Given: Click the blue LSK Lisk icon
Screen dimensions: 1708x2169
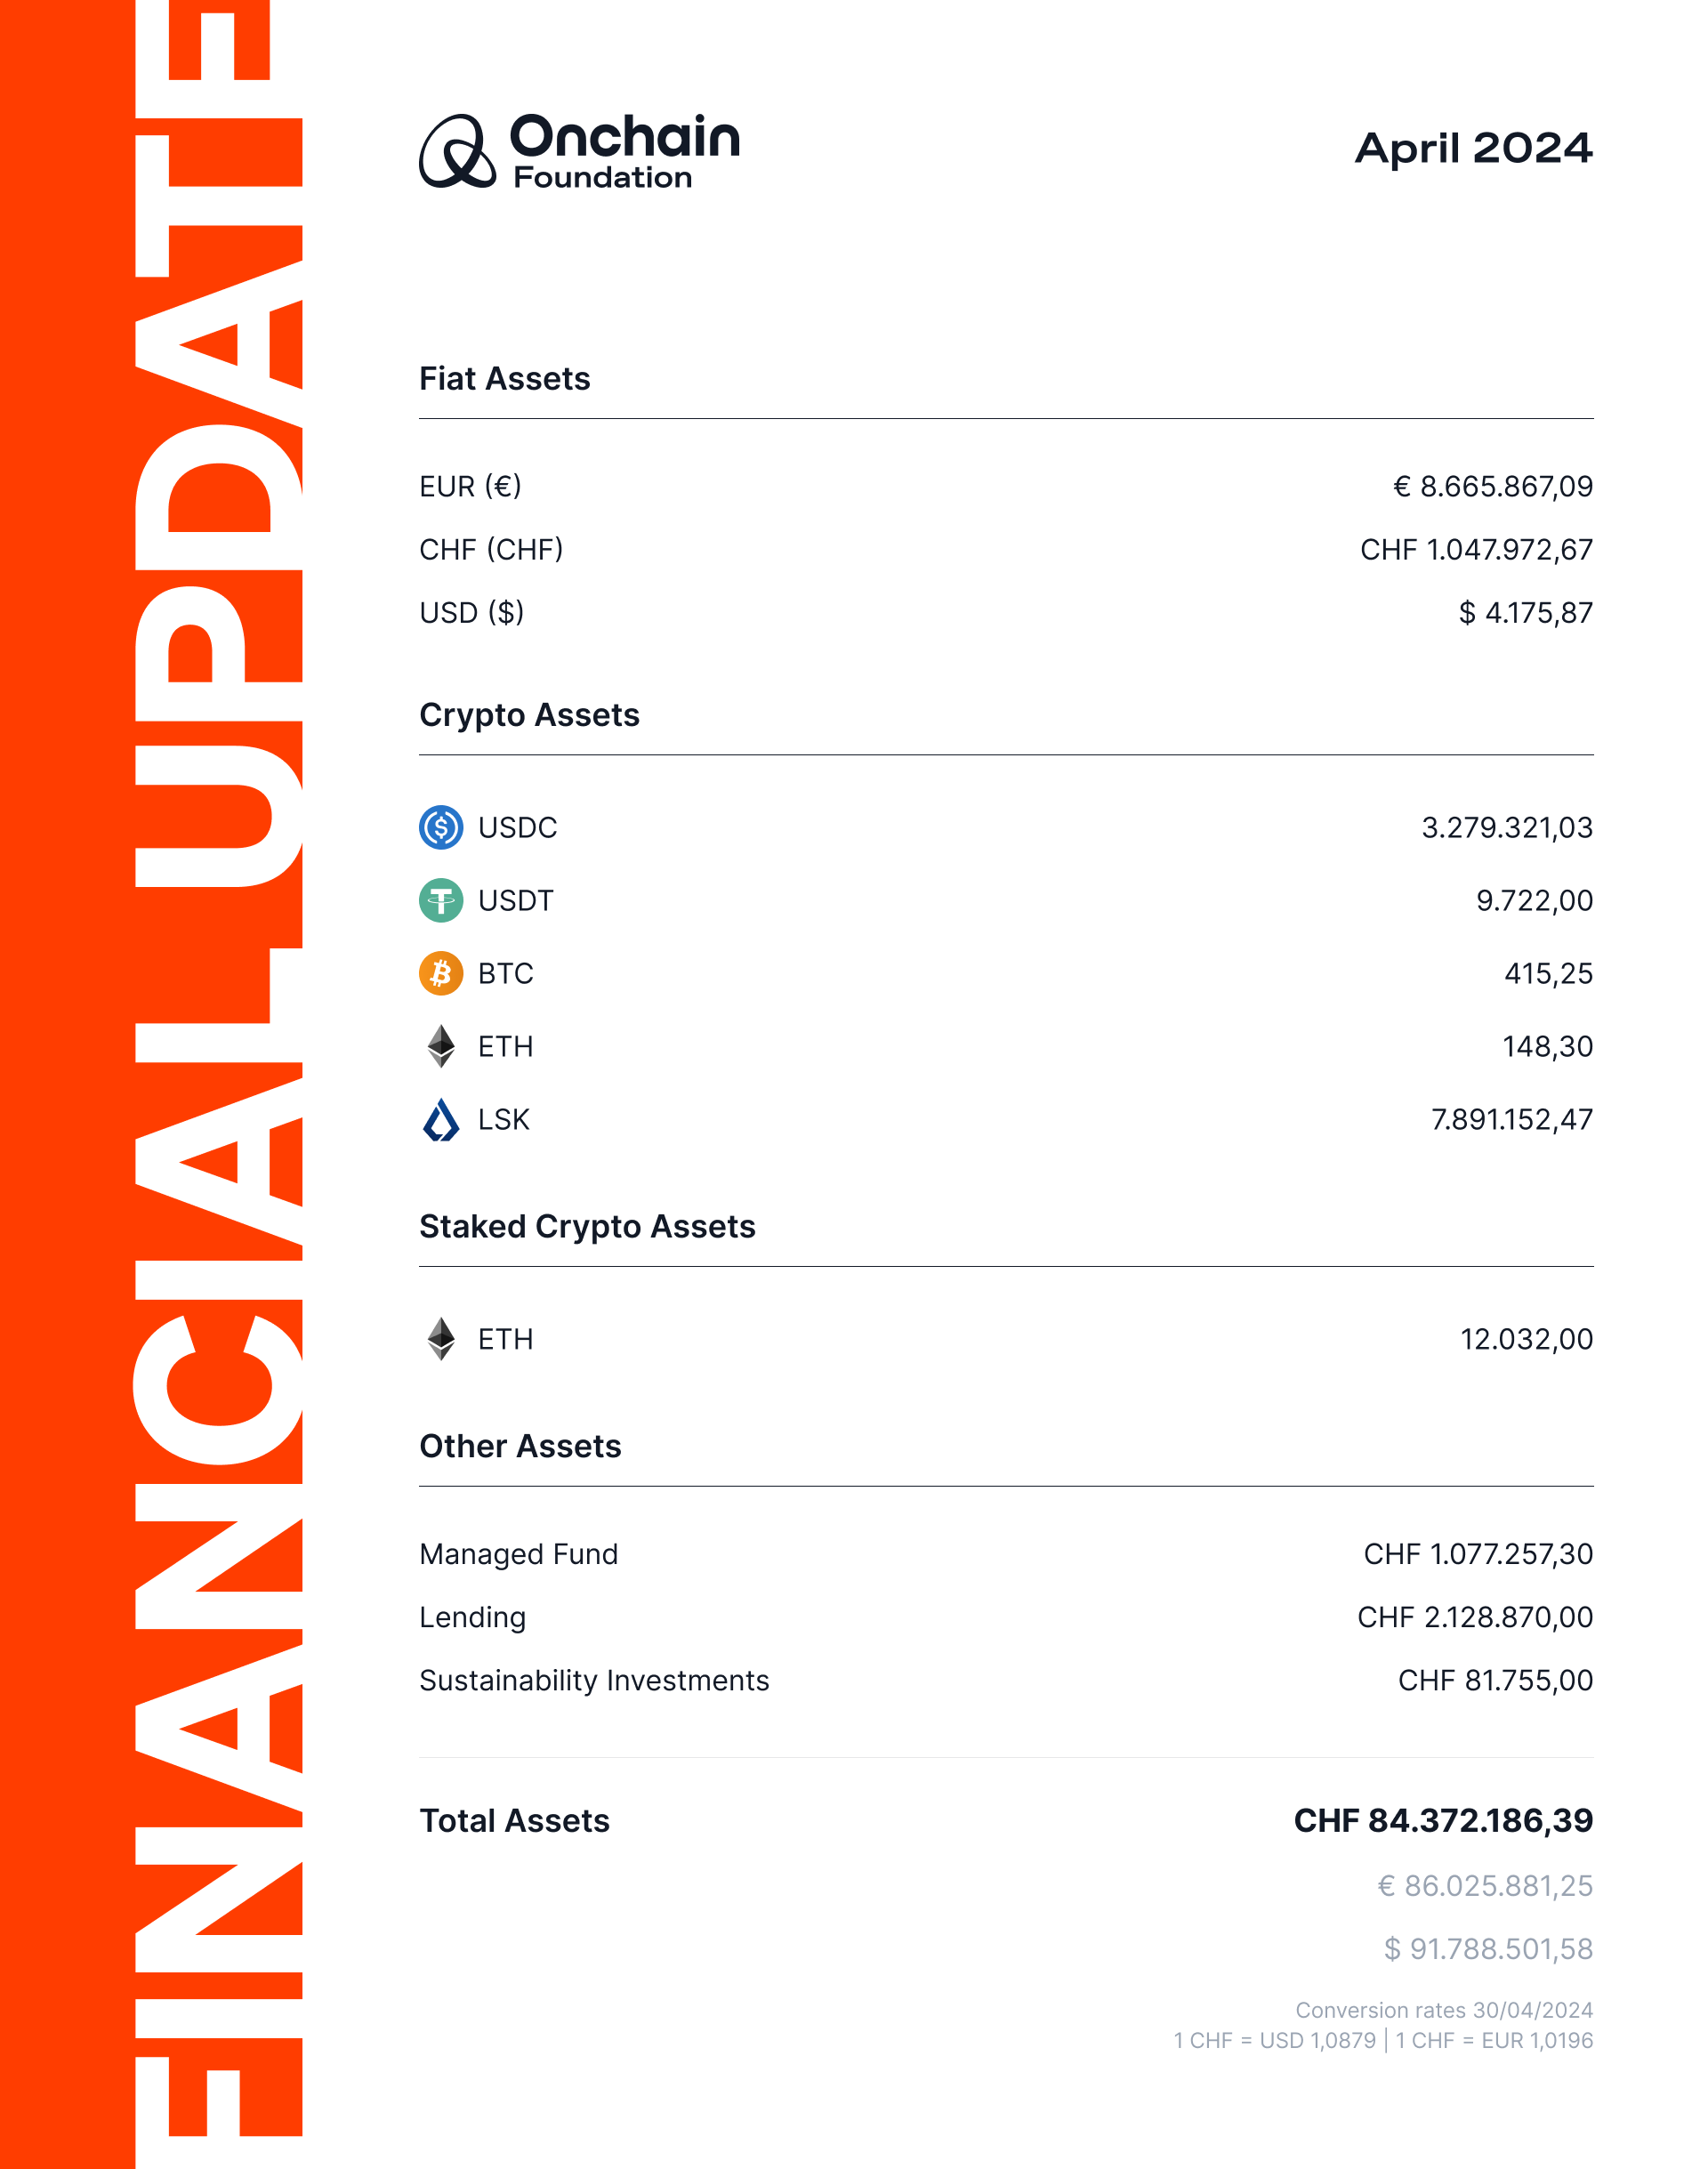Looking at the screenshot, I should pos(441,1119).
